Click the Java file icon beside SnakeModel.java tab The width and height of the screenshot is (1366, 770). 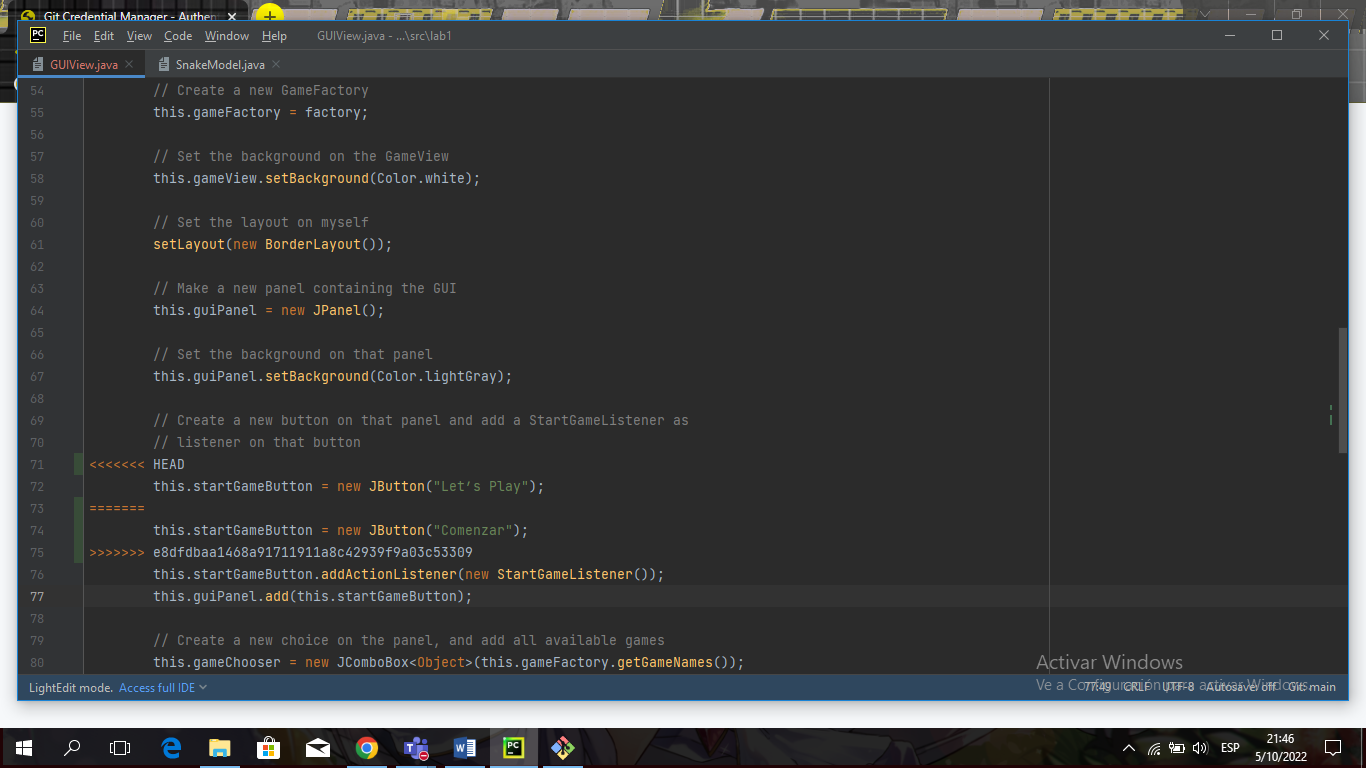(163, 62)
